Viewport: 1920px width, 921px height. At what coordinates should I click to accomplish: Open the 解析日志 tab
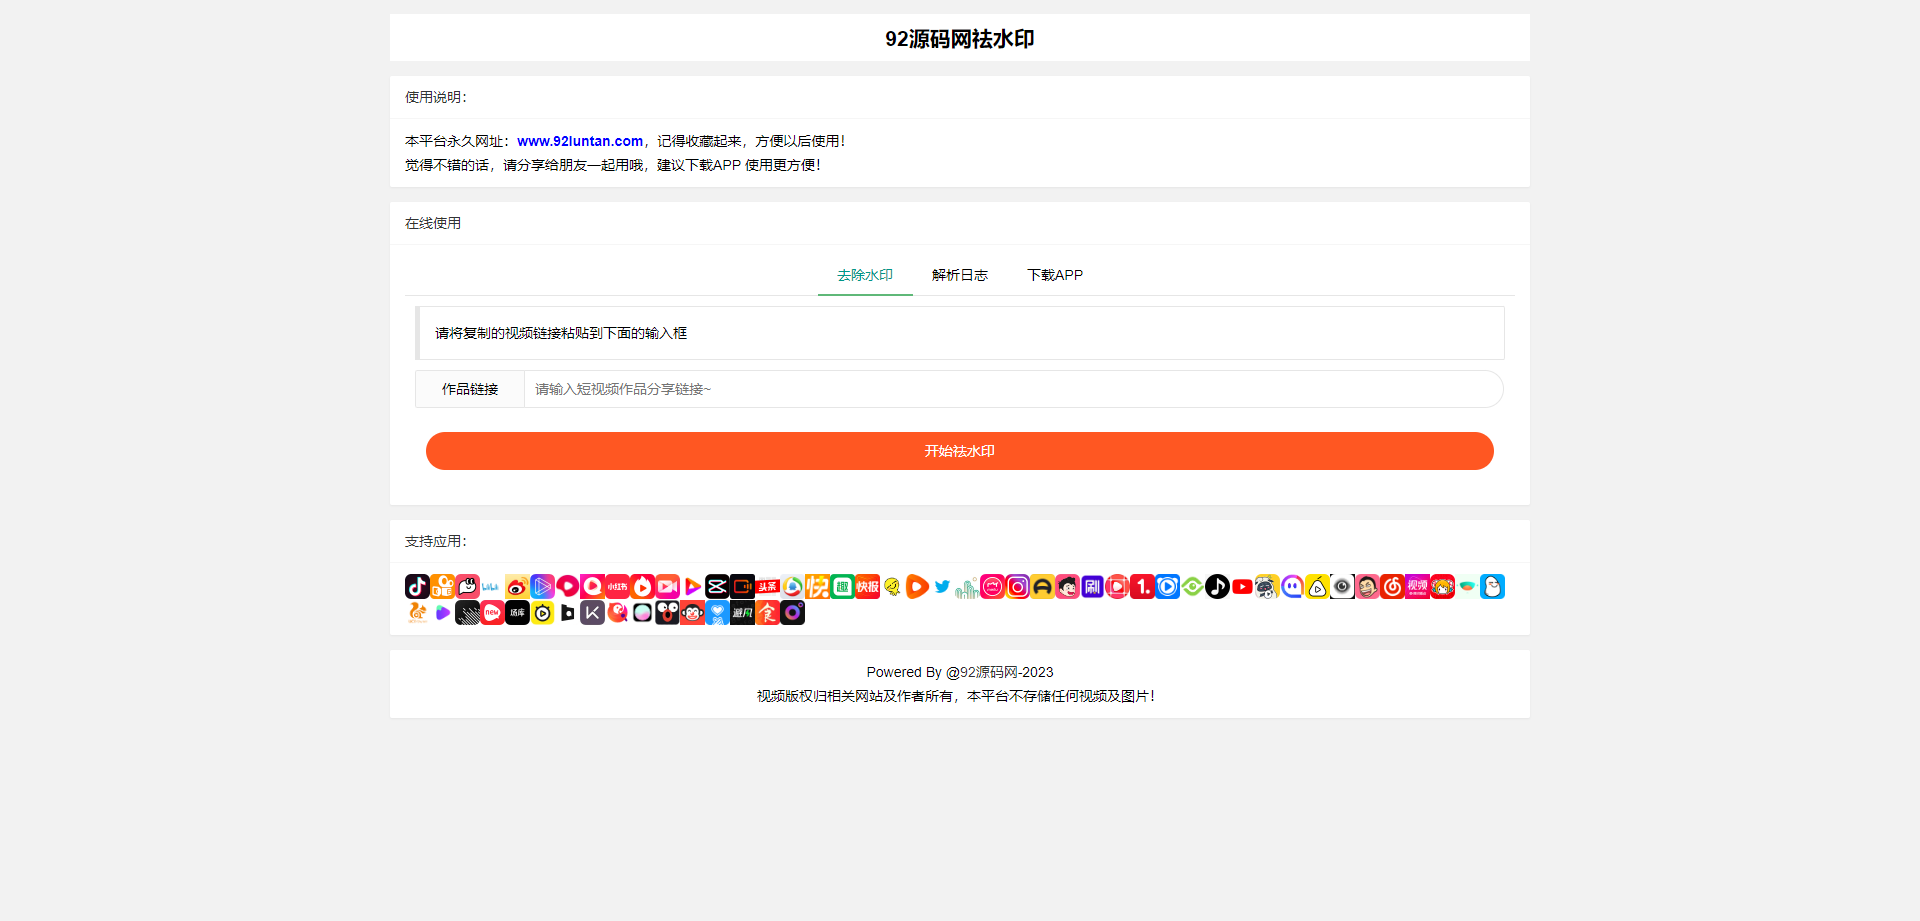(960, 275)
